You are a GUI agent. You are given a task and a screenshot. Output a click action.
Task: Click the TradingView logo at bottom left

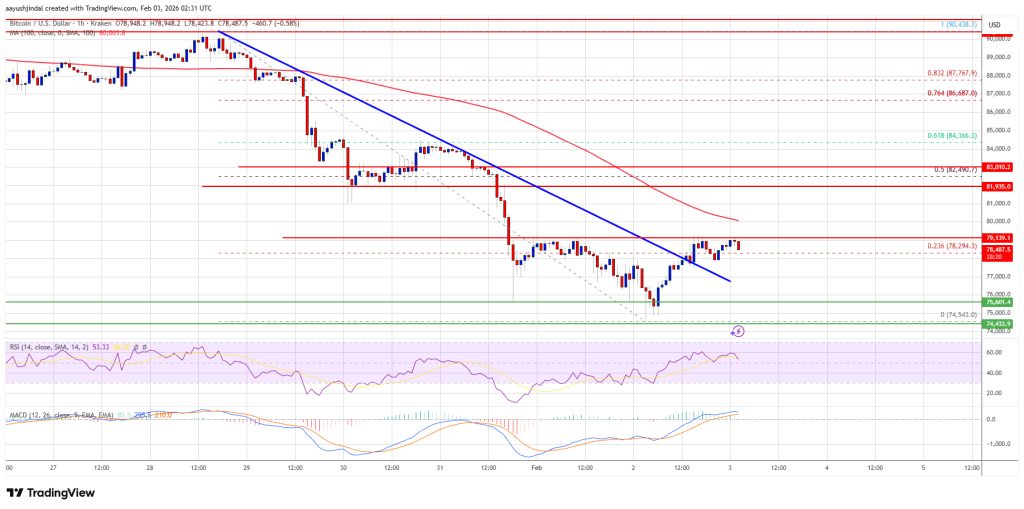pos(50,493)
